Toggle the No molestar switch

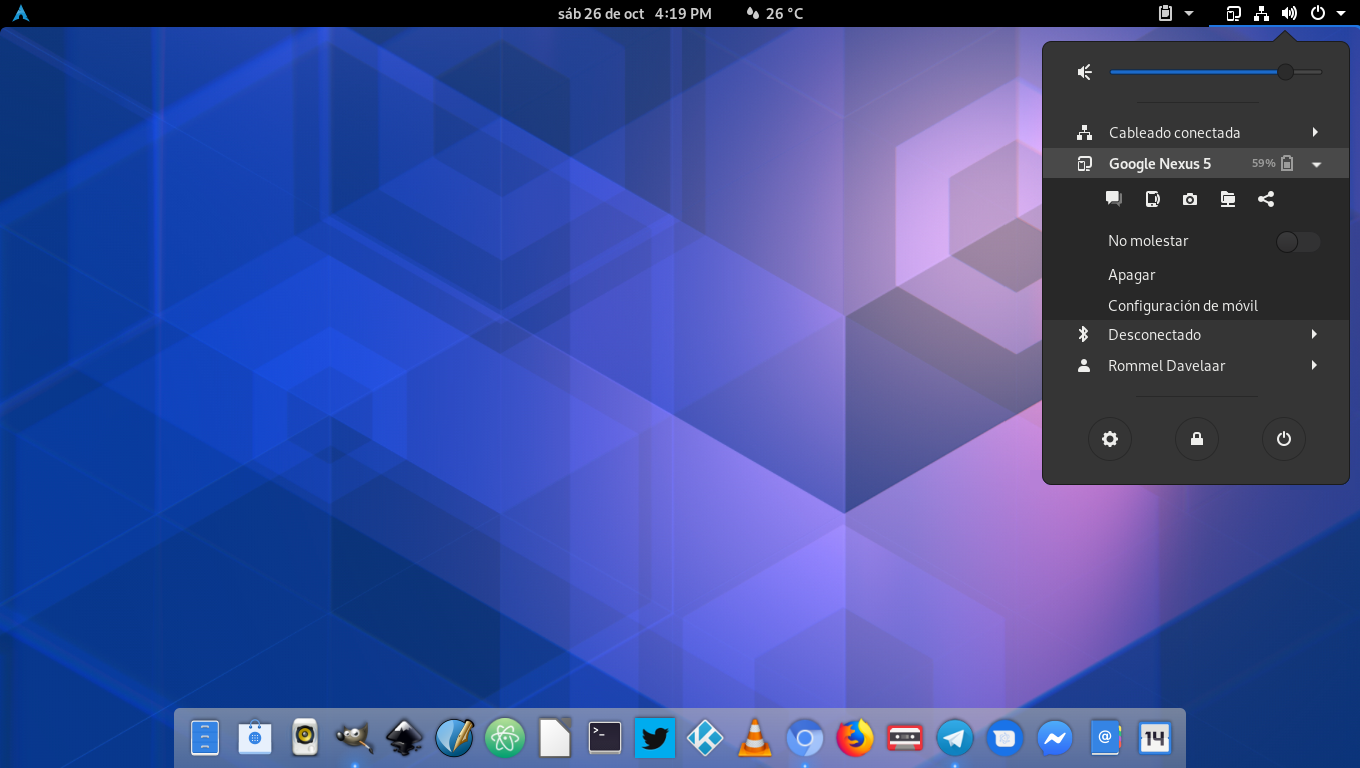click(x=1298, y=242)
